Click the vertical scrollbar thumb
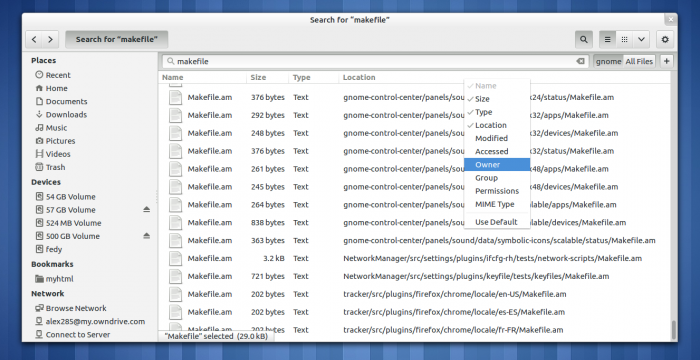Image resolution: width=700 pixels, height=360 pixels. tap(674, 329)
